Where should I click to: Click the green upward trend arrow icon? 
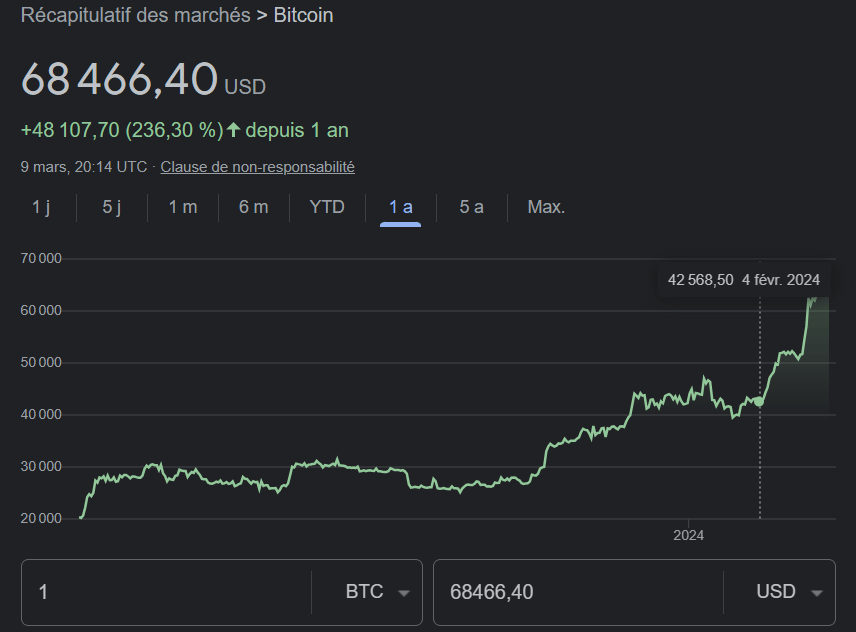[234, 130]
